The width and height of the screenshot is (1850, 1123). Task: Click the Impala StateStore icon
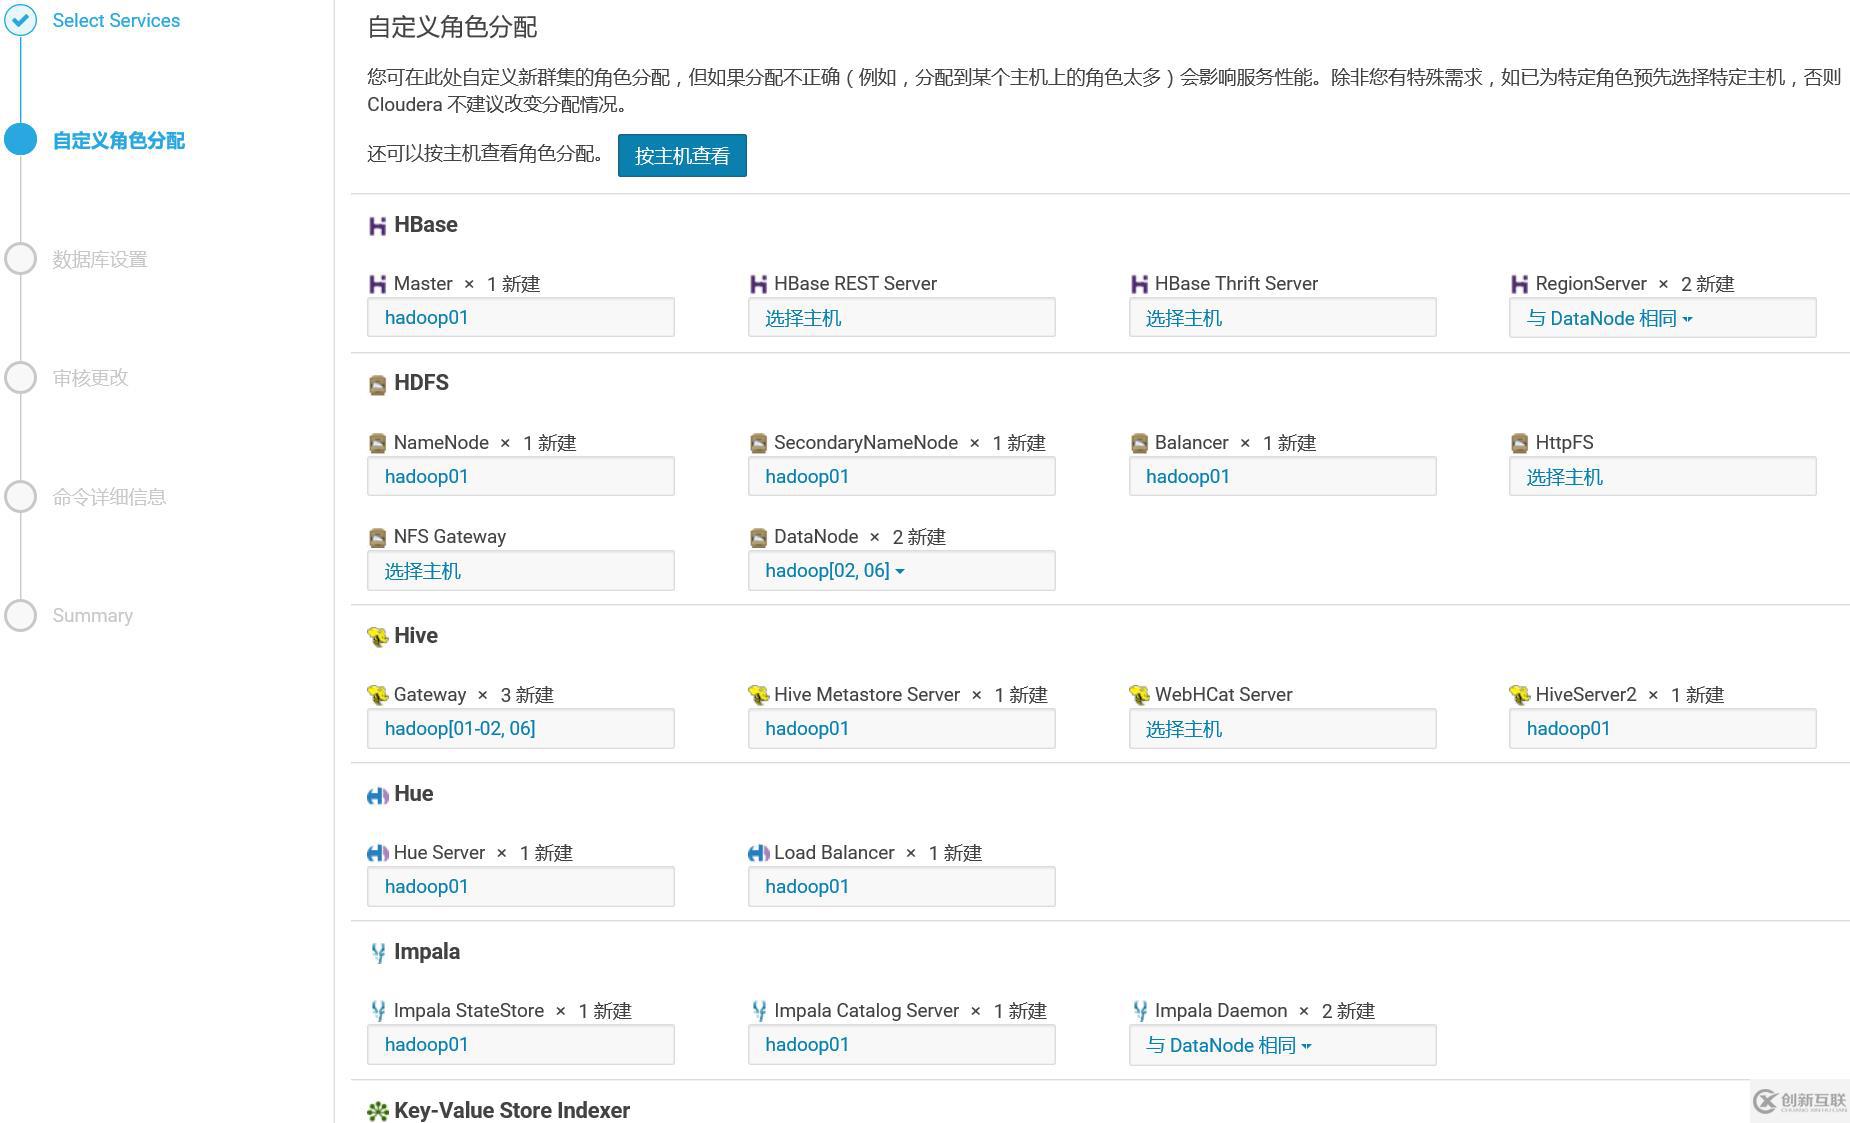[378, 1011]
